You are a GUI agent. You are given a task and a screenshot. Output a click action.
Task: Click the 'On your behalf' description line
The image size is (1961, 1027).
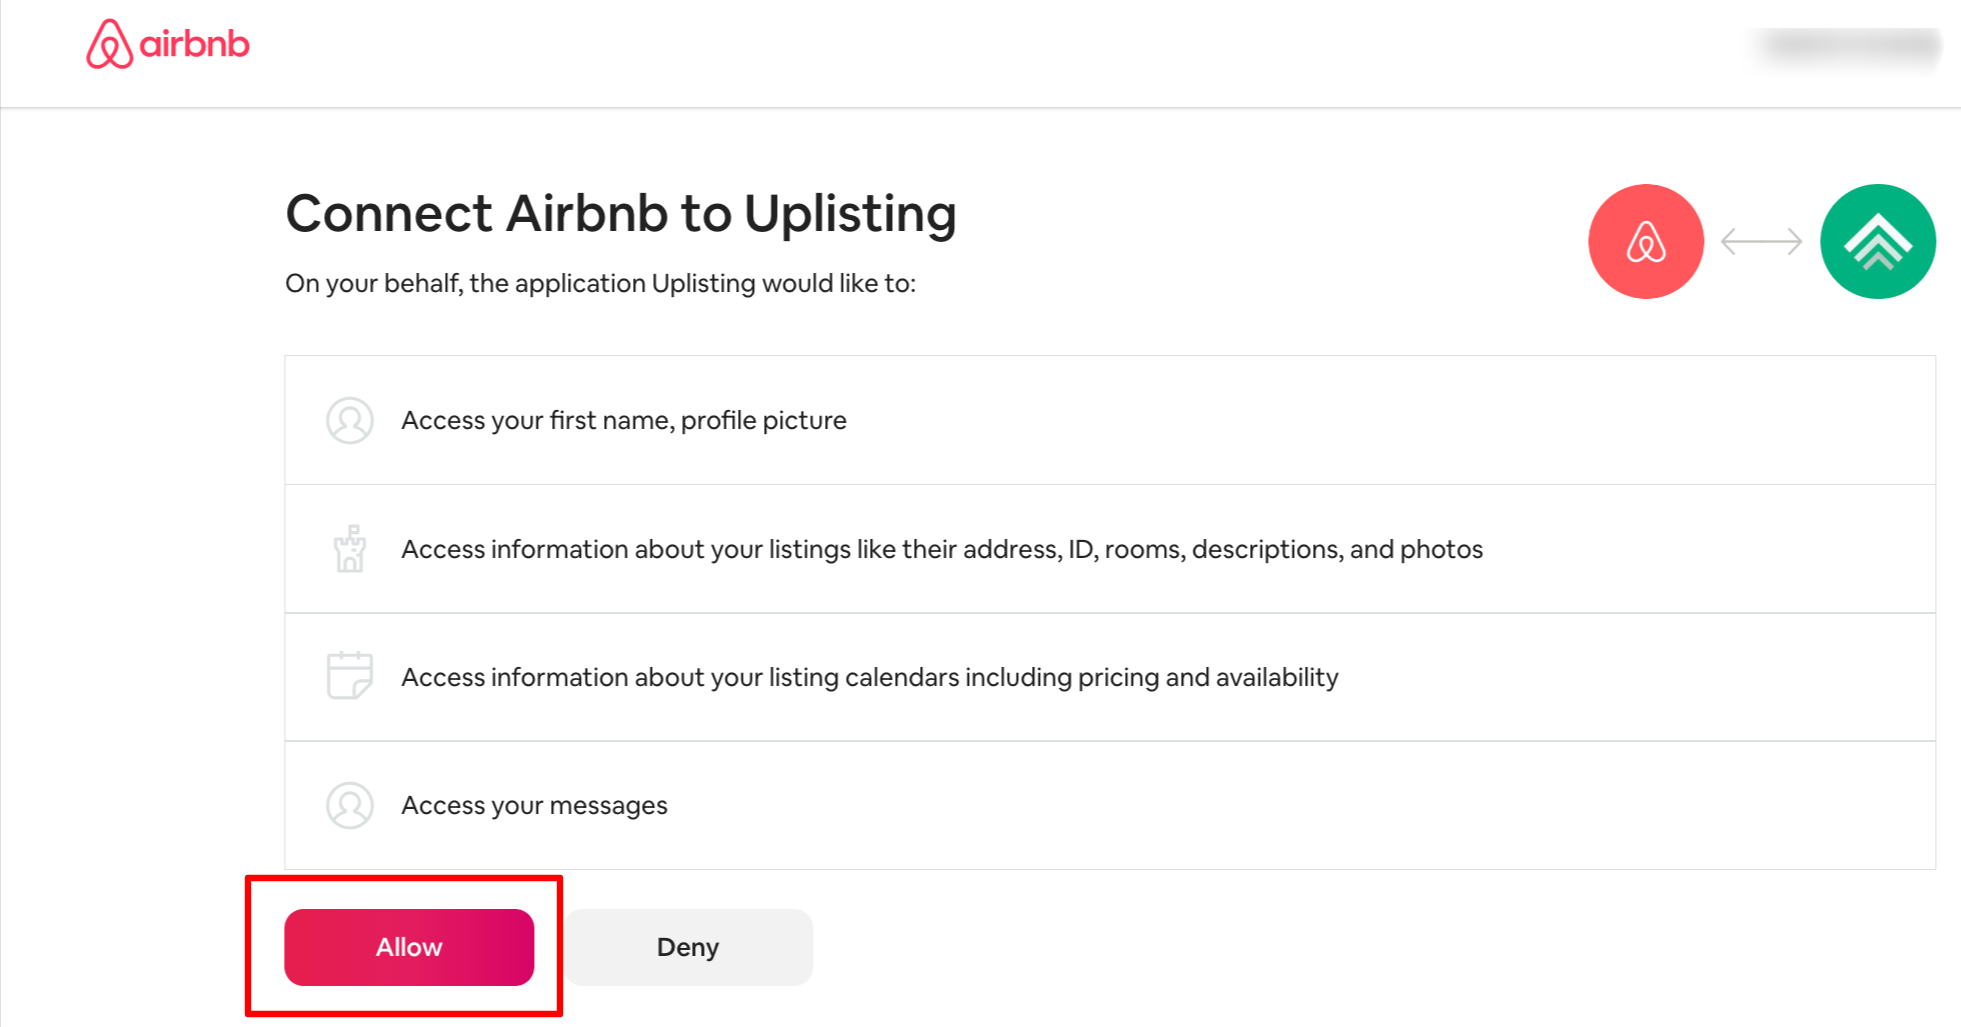[x=600, y=283]
